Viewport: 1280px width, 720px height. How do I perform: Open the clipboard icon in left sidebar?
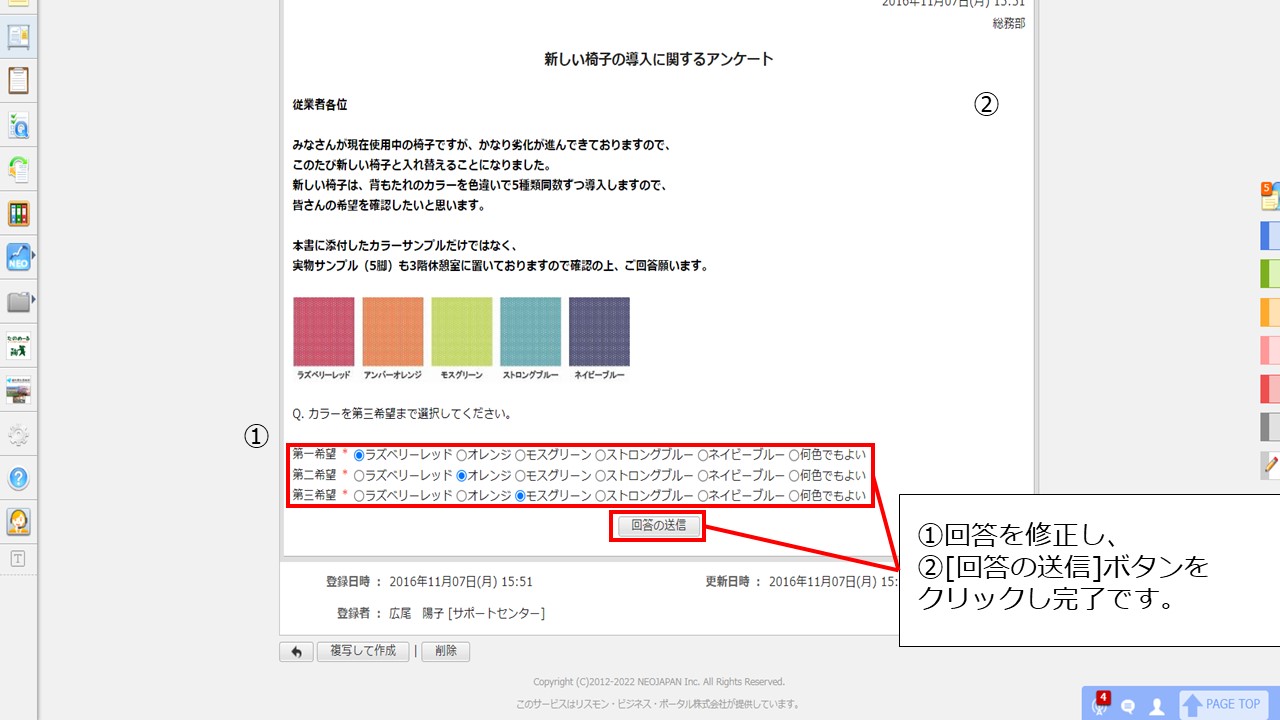18,81
